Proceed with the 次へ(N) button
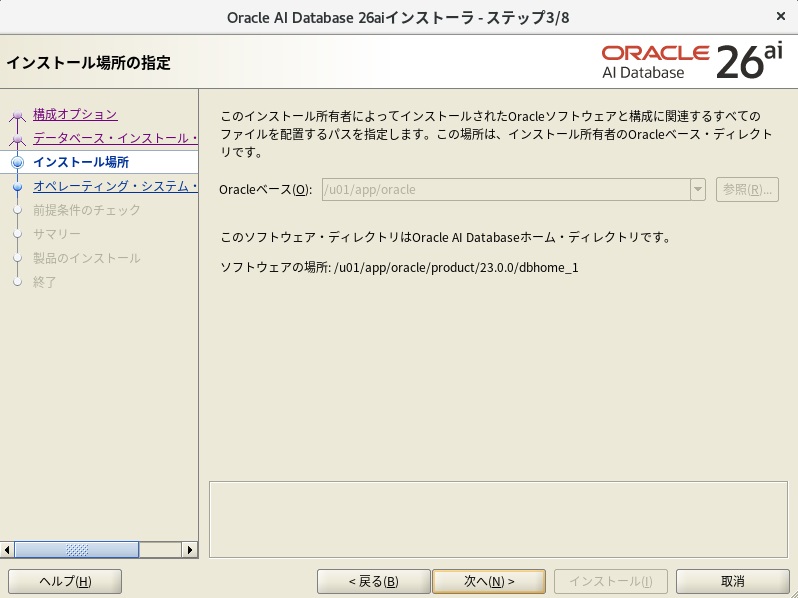This screenshot has width=798, height=598. click(x=489, y=581)
